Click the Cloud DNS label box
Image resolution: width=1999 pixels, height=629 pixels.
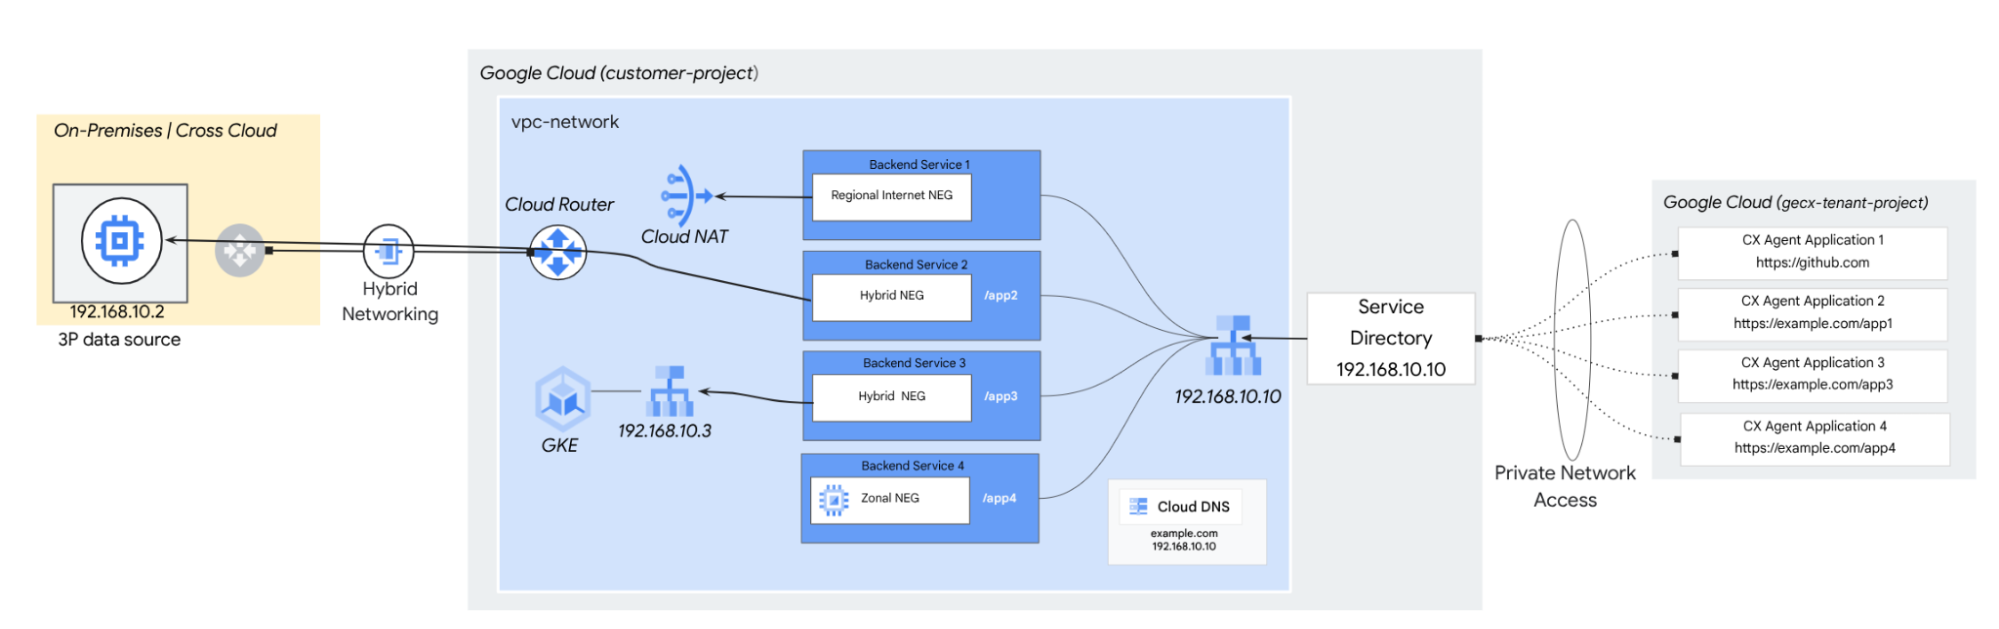1180,506
